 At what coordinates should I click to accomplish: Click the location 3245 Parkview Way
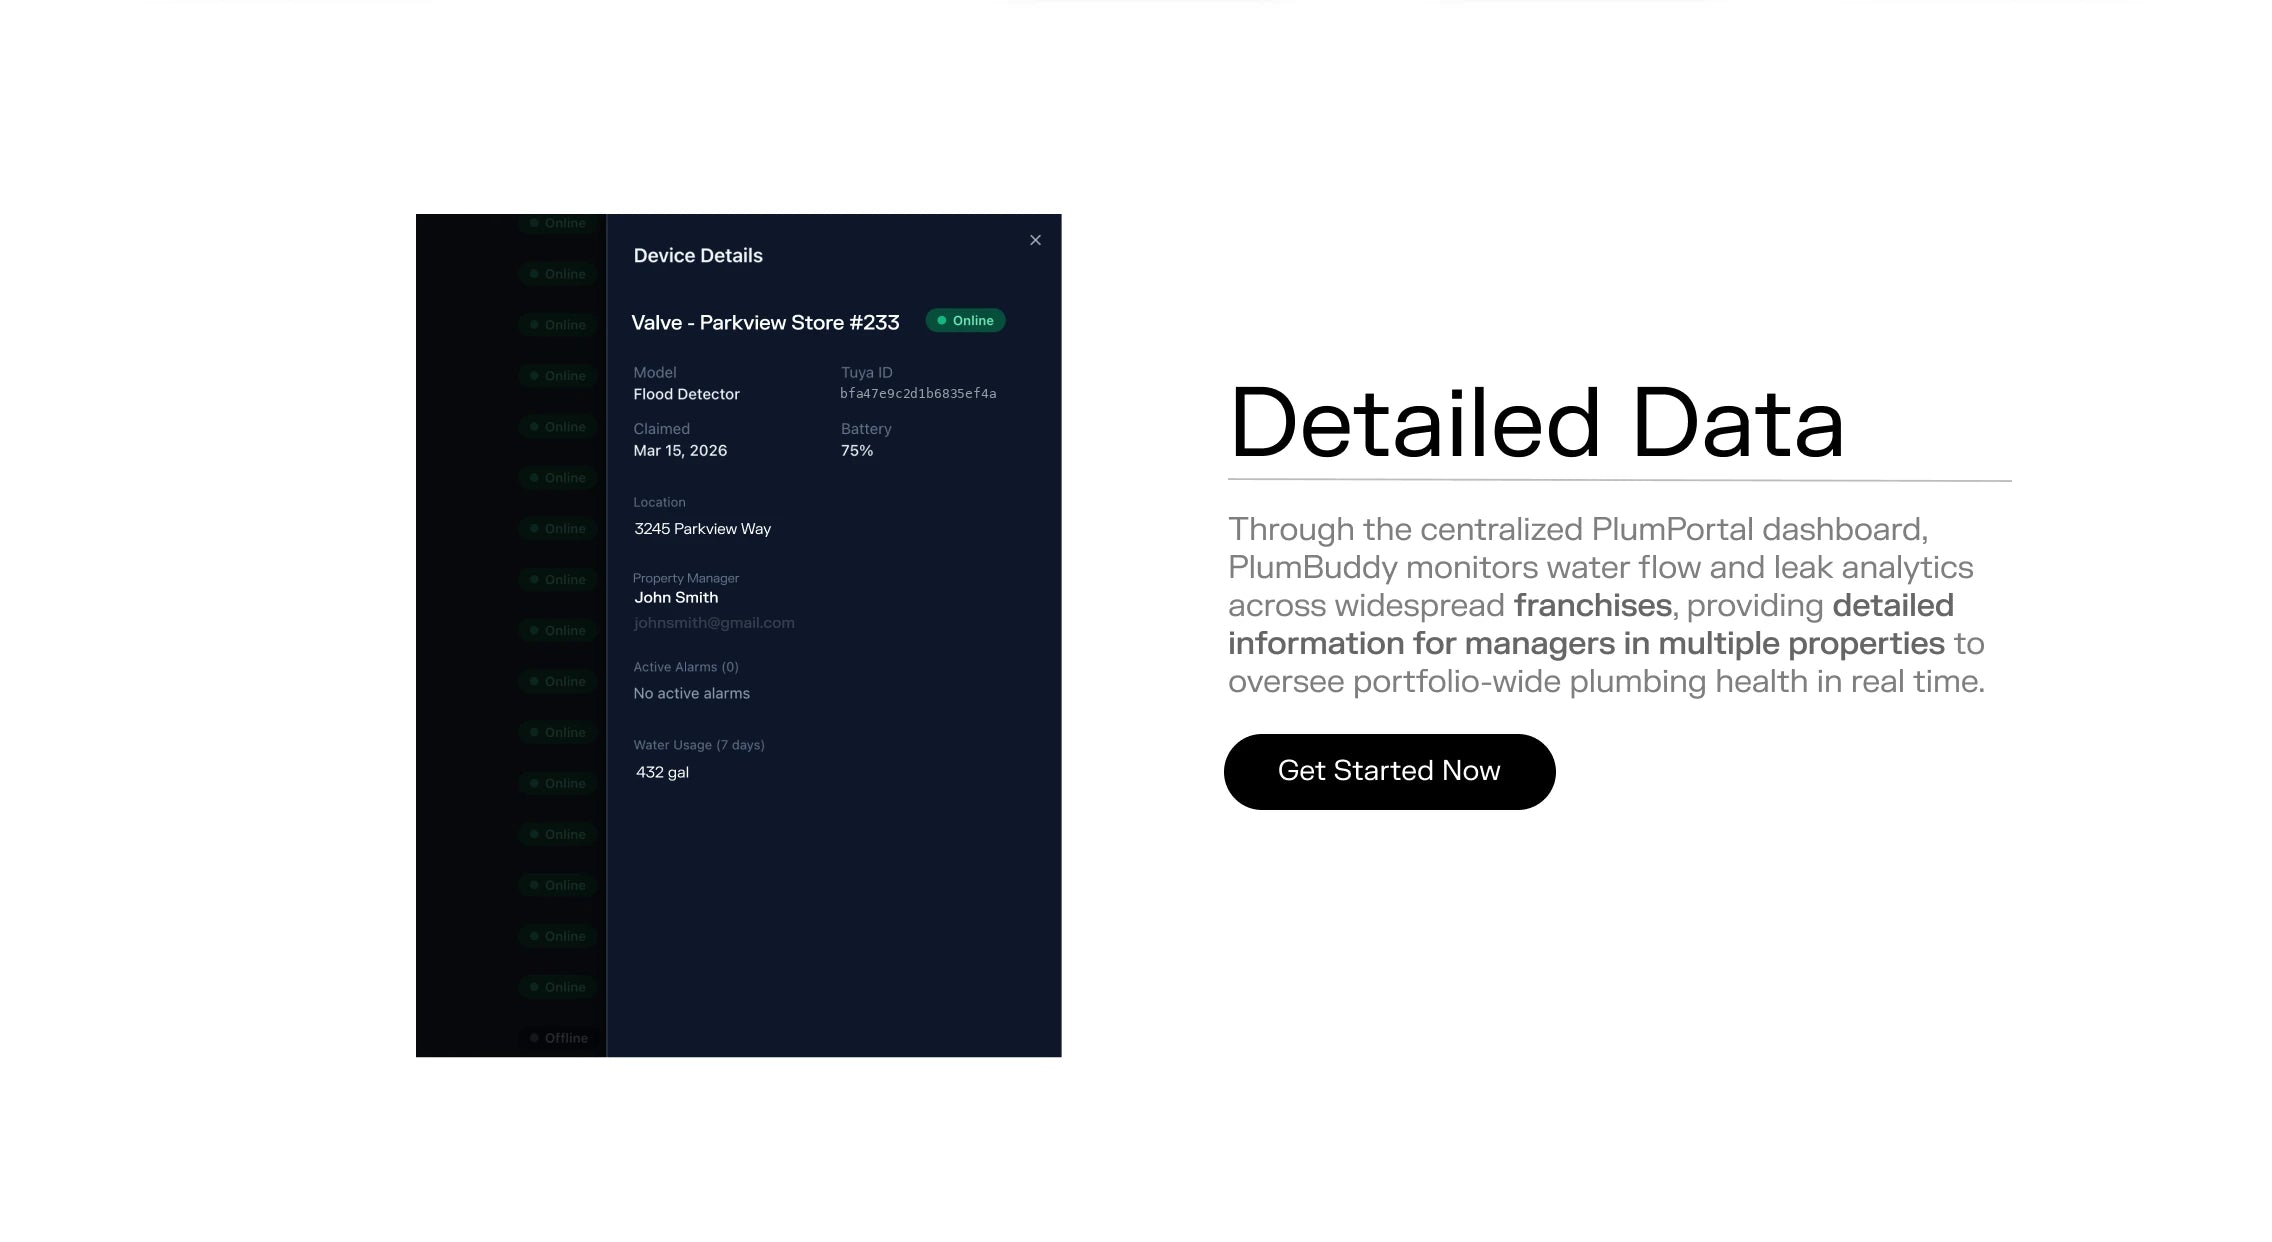pyautogui.click(x=702, y=529)
